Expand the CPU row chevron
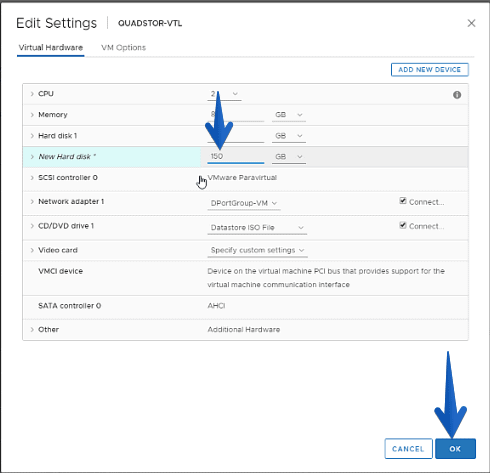This screenshot has height=473, width=490. (x=32, y=94)
